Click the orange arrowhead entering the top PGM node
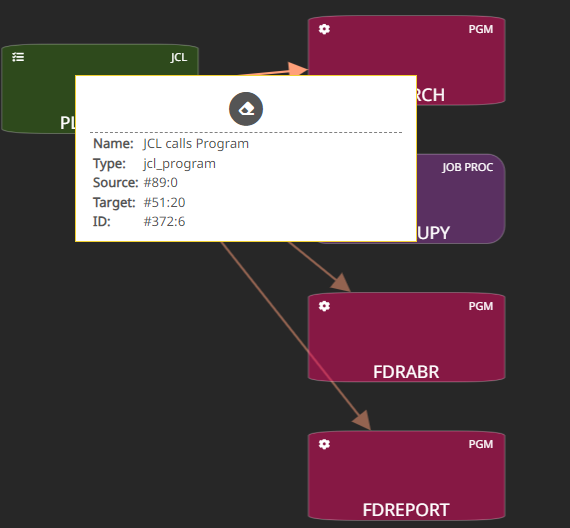Viewport: 570px width, 528px height. (x=298, y=69)
